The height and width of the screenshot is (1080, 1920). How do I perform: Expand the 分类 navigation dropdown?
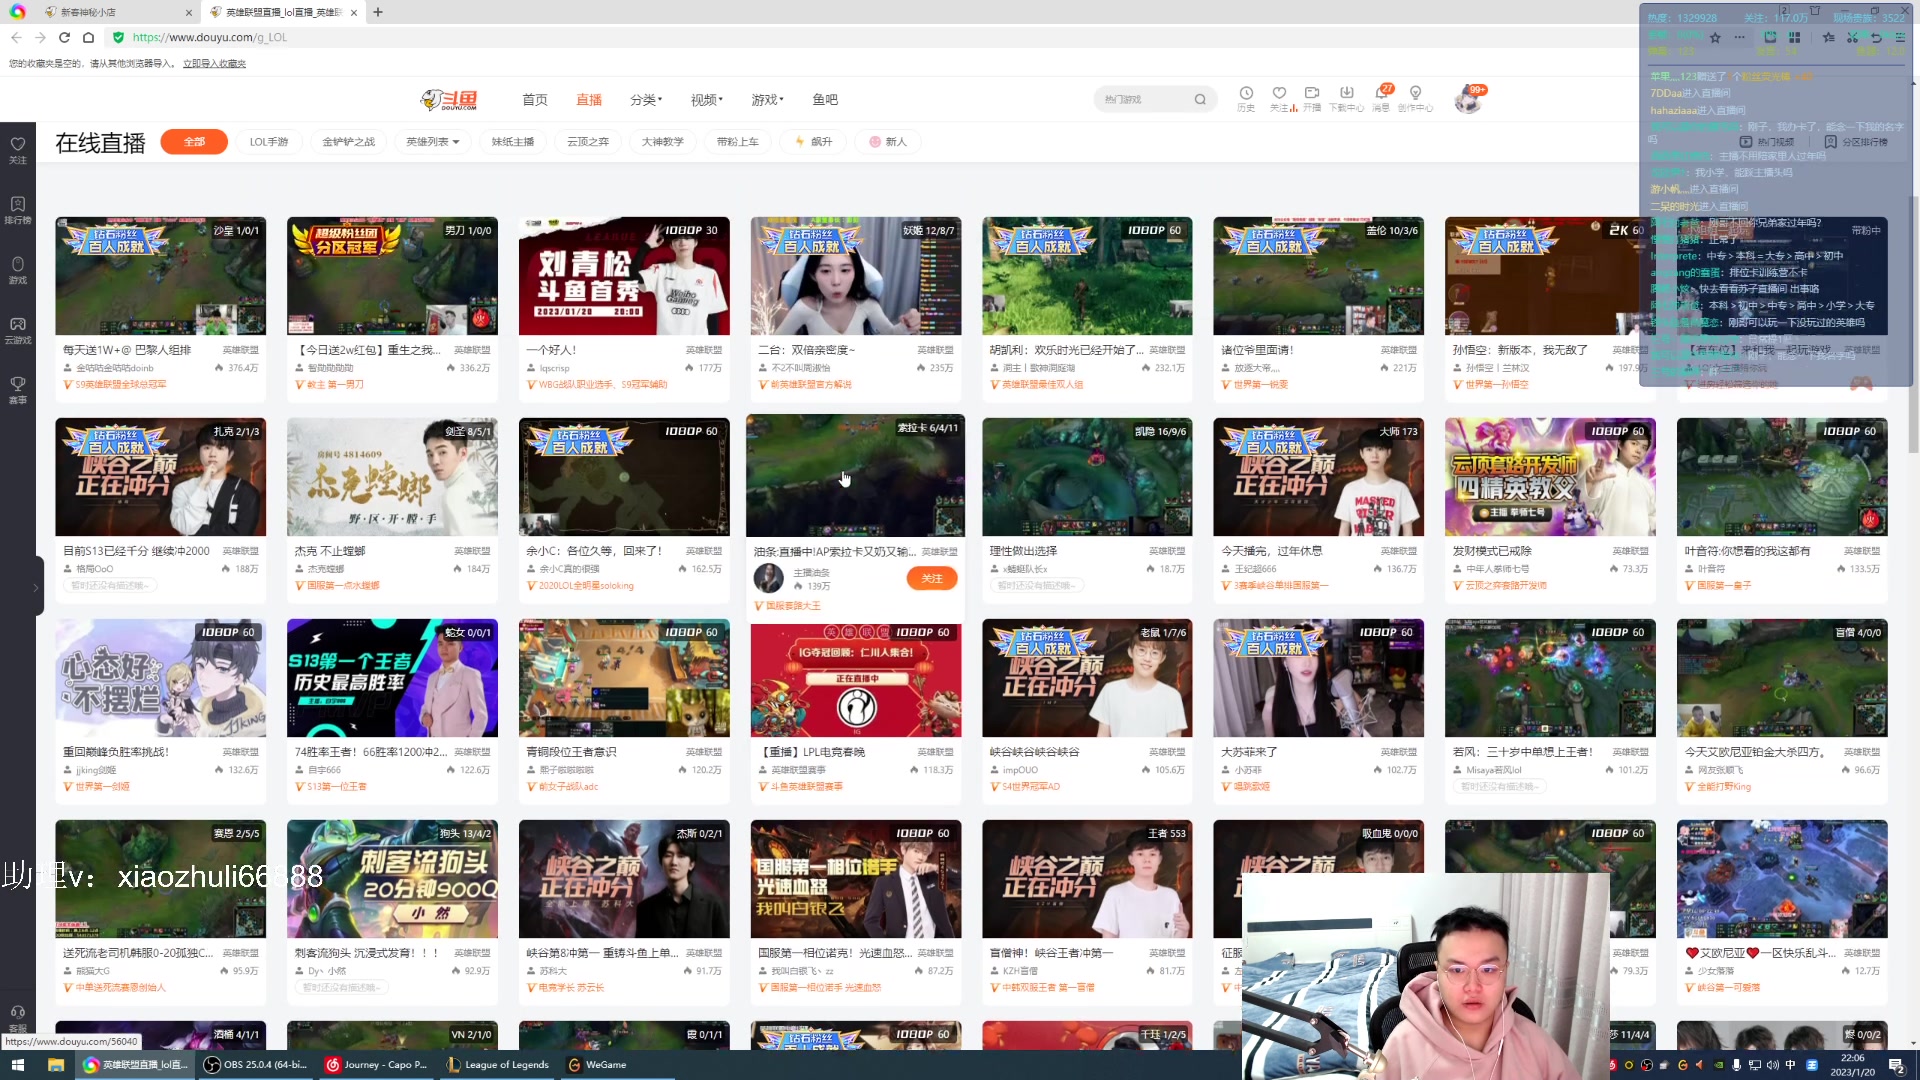(647, 100)
